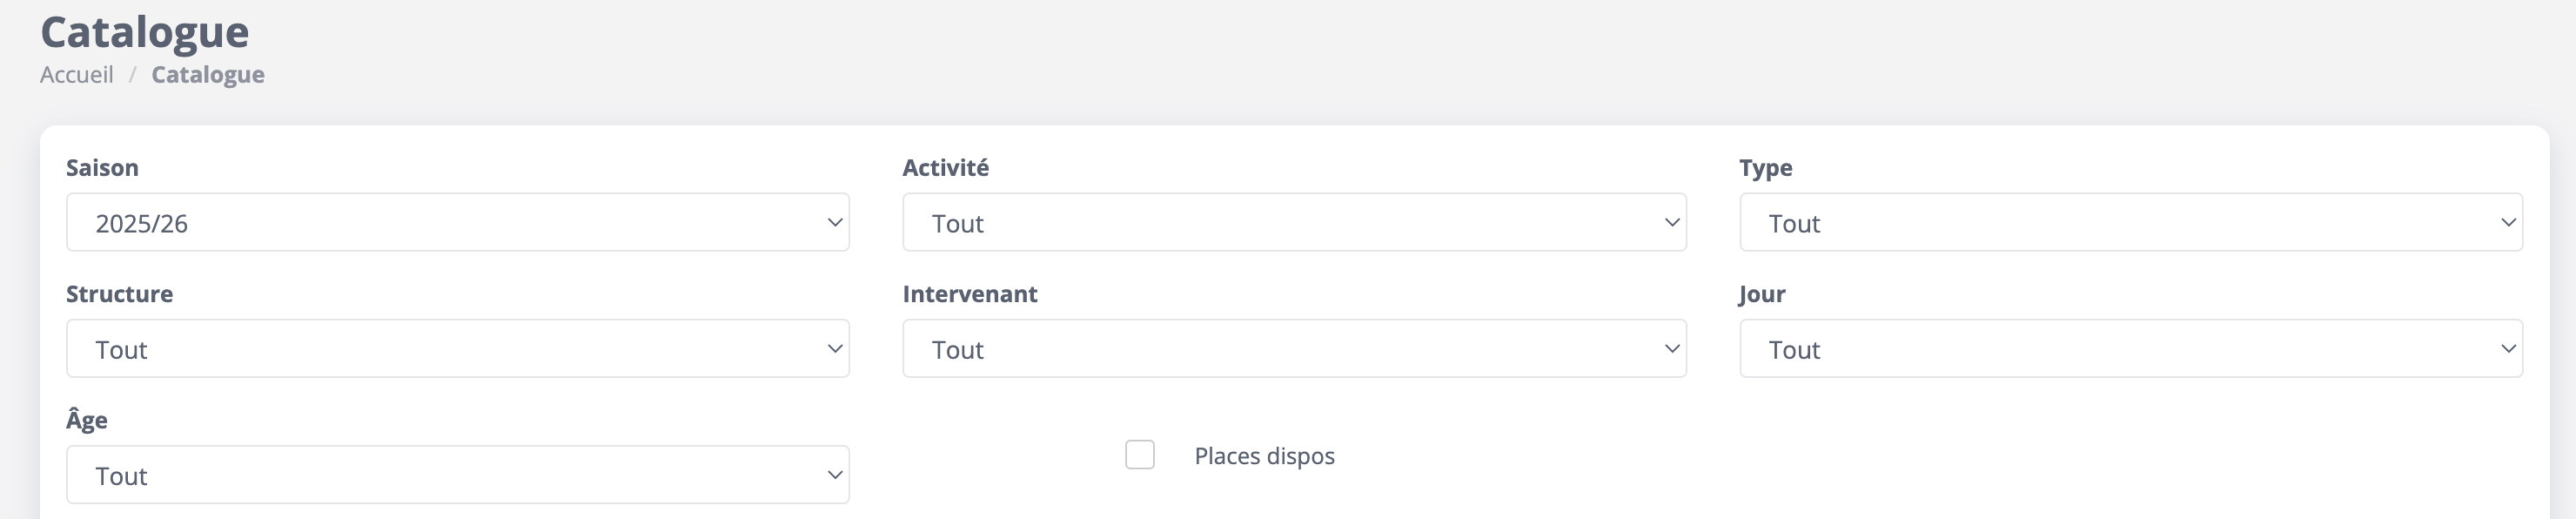Click the chevron arrow on Intervenant dropdown
Image resolution: width=2576 pixels, height=519 pixels.
1671,348
